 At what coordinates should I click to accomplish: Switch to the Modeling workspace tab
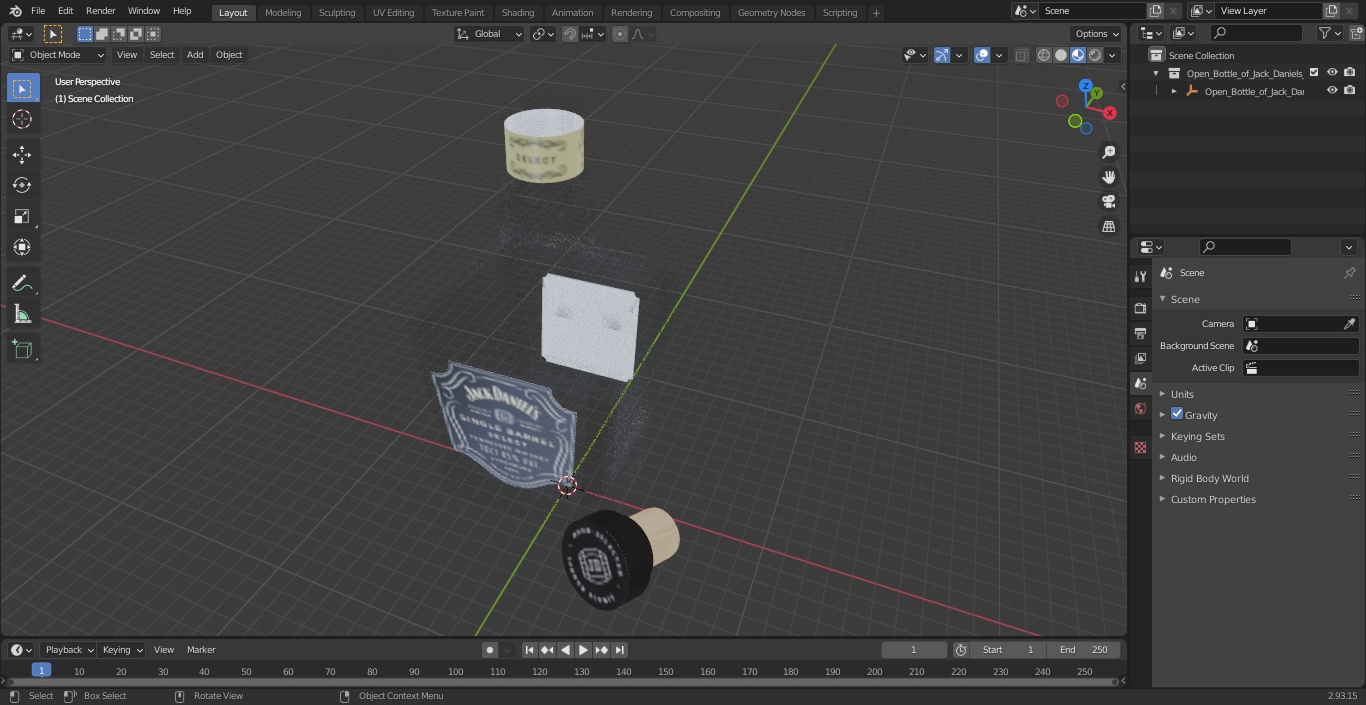tap(283, 13)
